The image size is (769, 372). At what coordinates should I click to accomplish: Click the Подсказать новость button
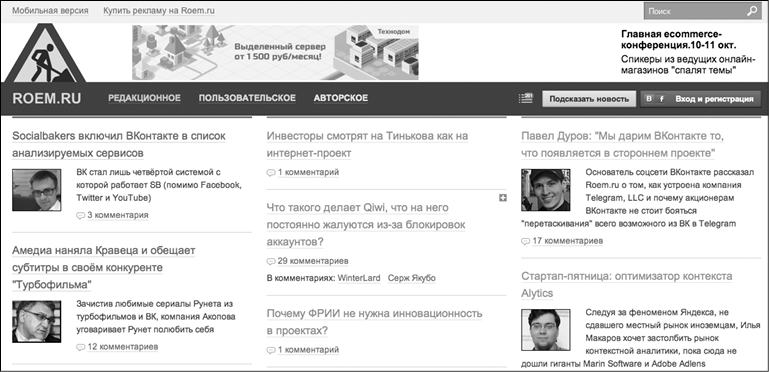[x=589, y=99]
